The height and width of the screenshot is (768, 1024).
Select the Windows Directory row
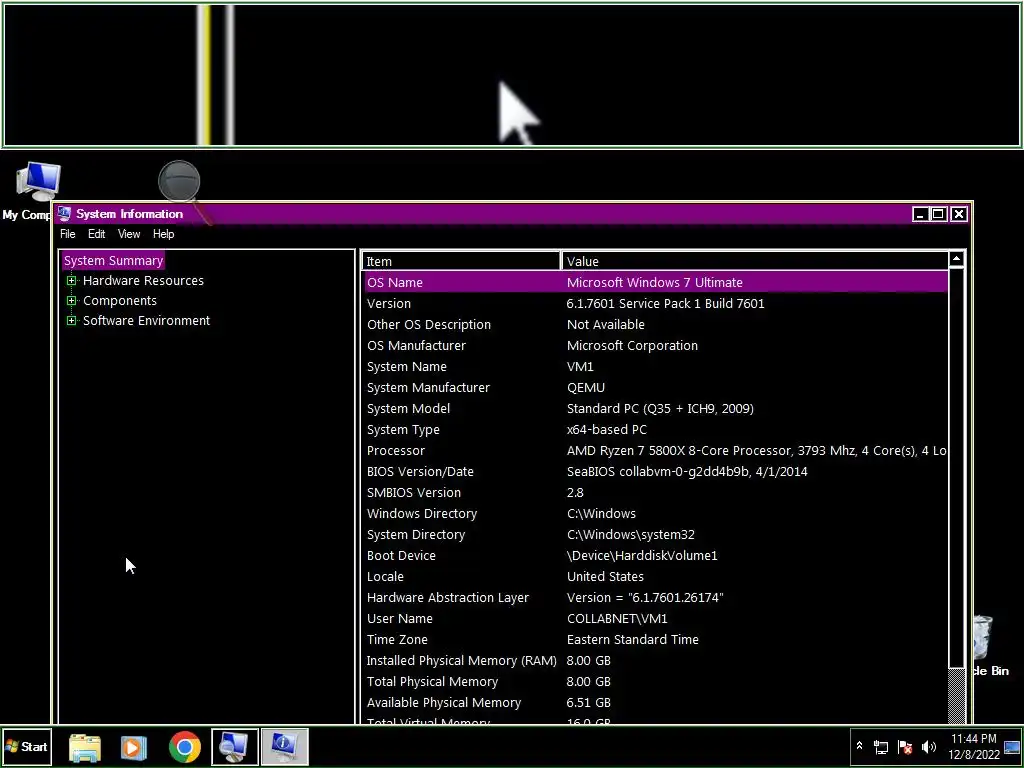tap(656, 513)
